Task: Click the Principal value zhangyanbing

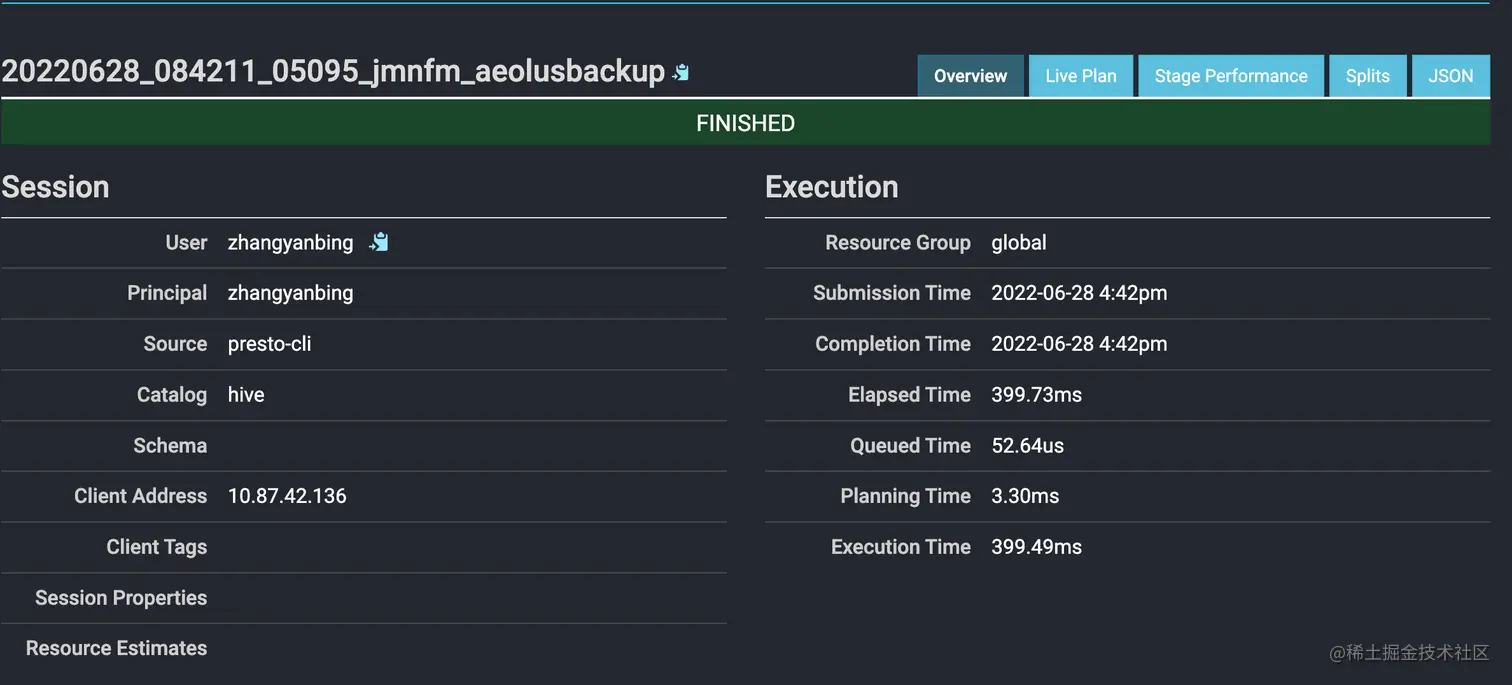Action: pyautogui.click(x=290, y=293)
